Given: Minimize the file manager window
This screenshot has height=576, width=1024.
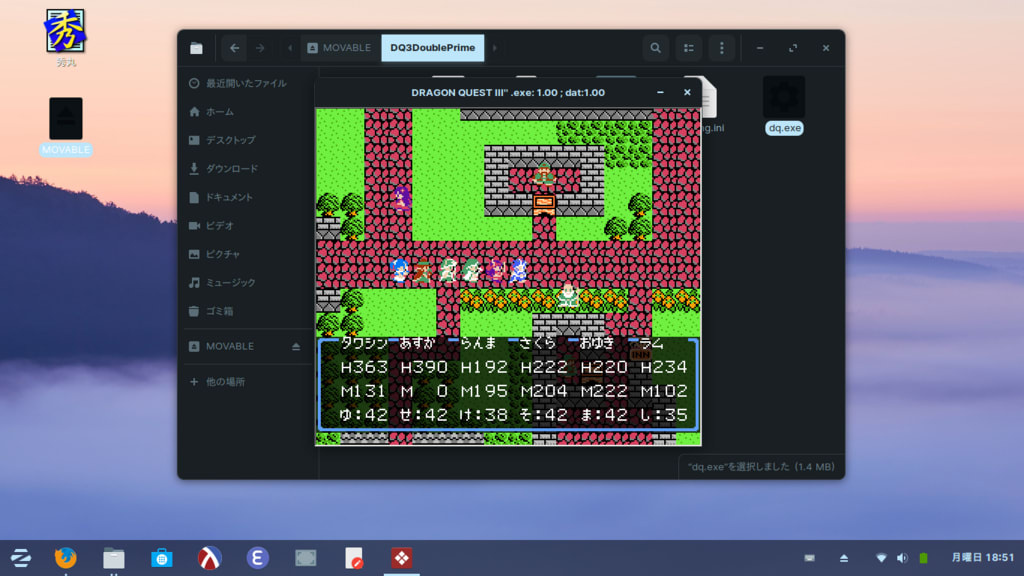Looking at the screenshot, I should 760,48.
